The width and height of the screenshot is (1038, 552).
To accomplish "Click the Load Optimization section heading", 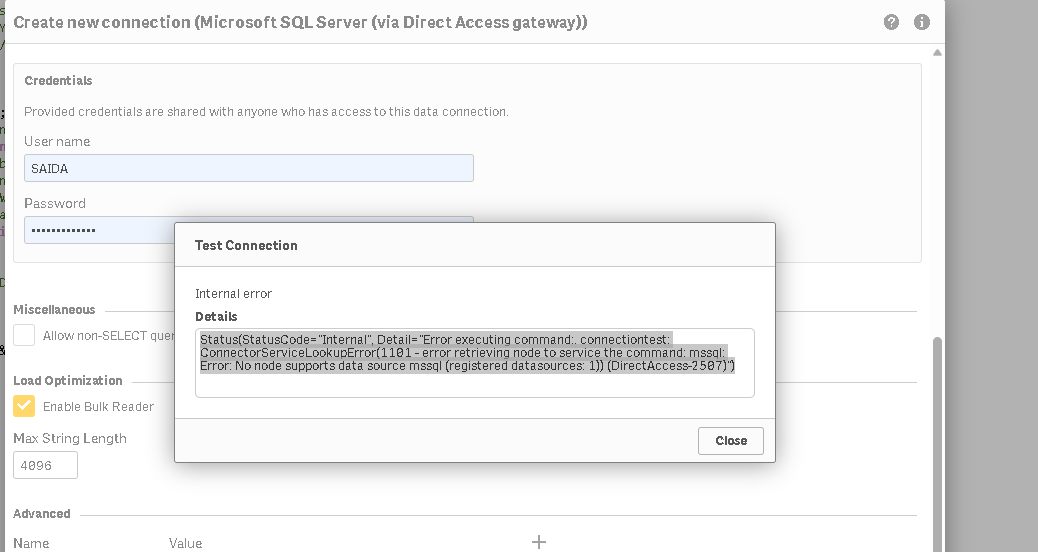I will coord(67,381).
